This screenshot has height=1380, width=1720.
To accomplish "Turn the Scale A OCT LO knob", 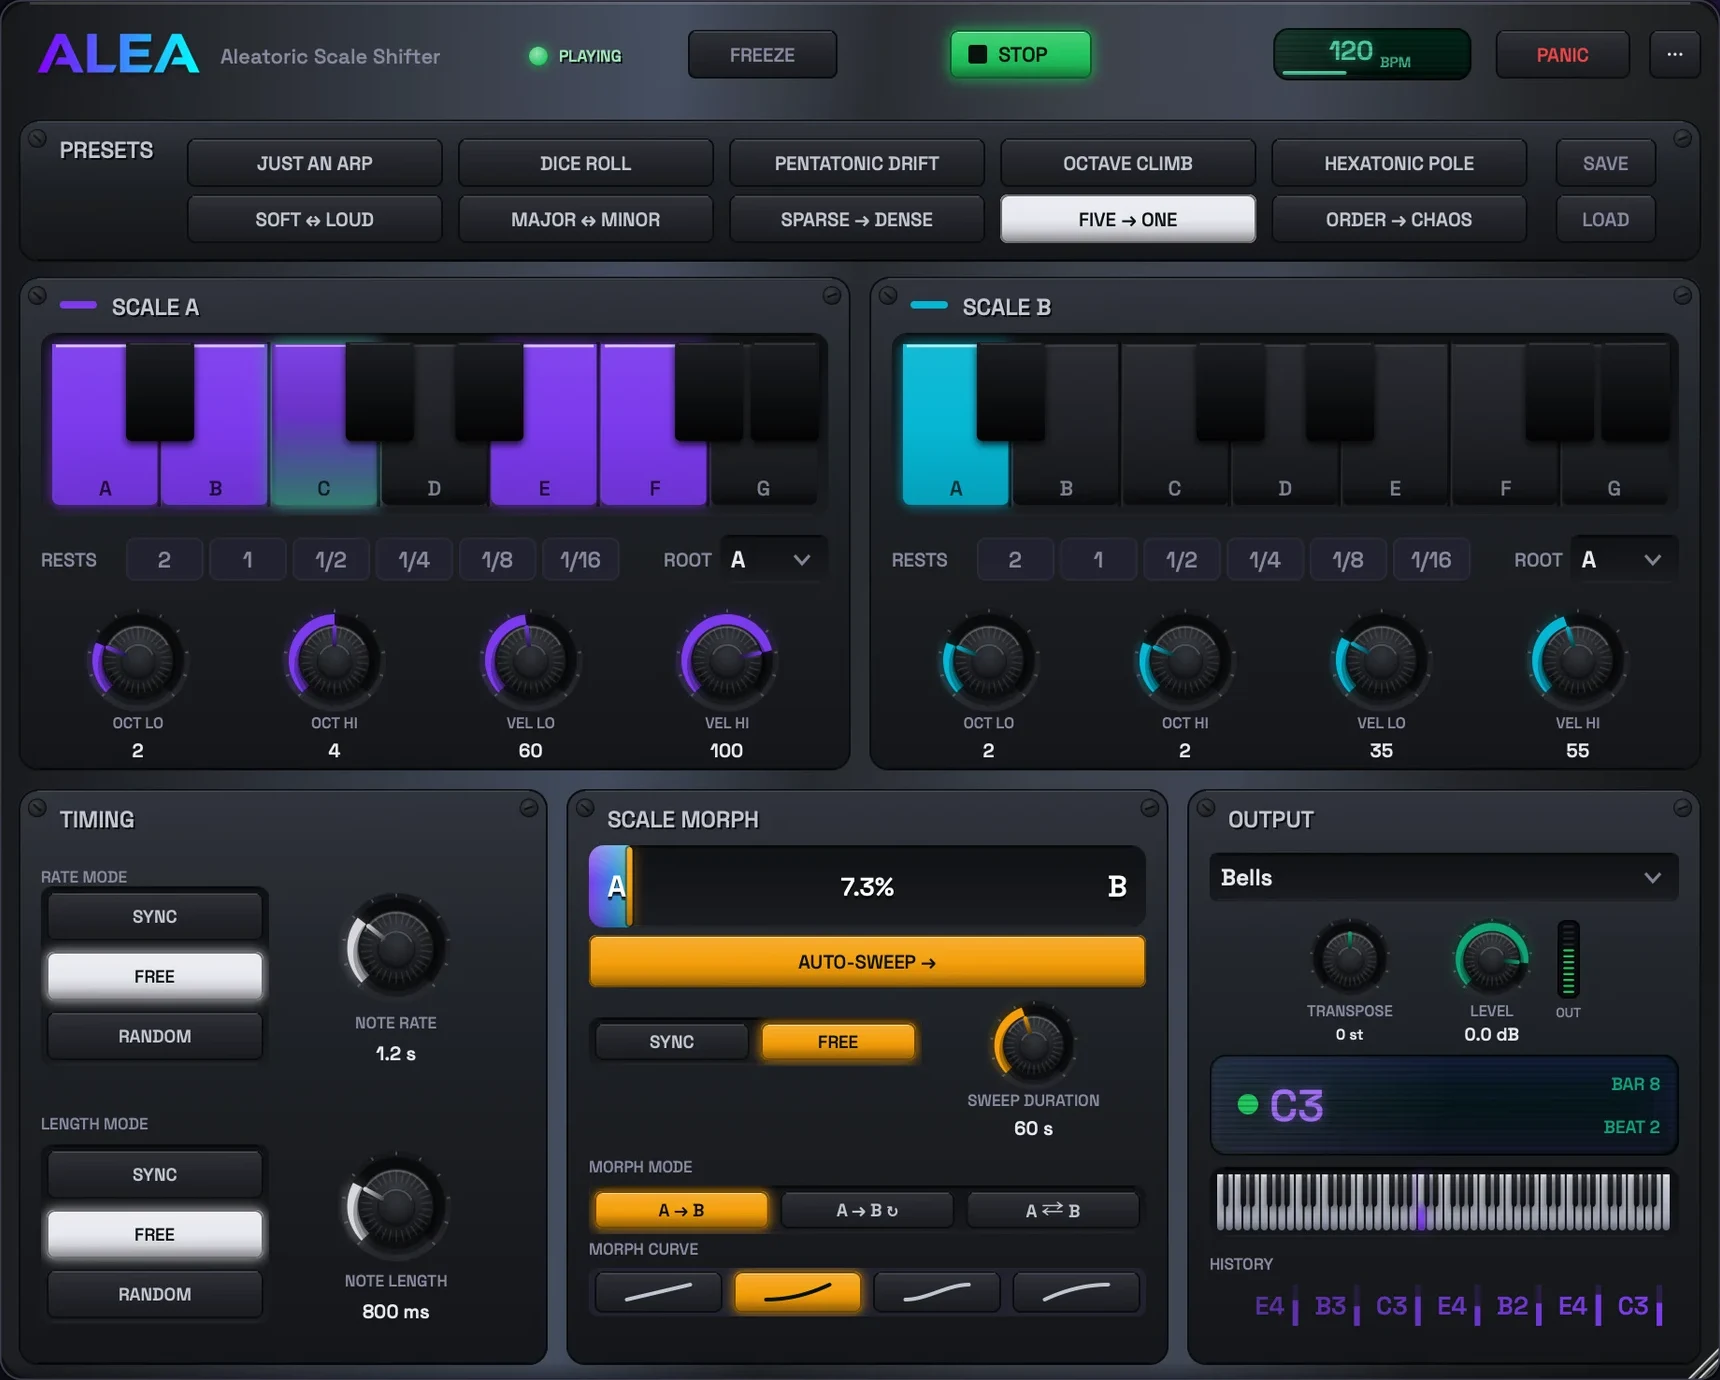I will coord(138,660).
